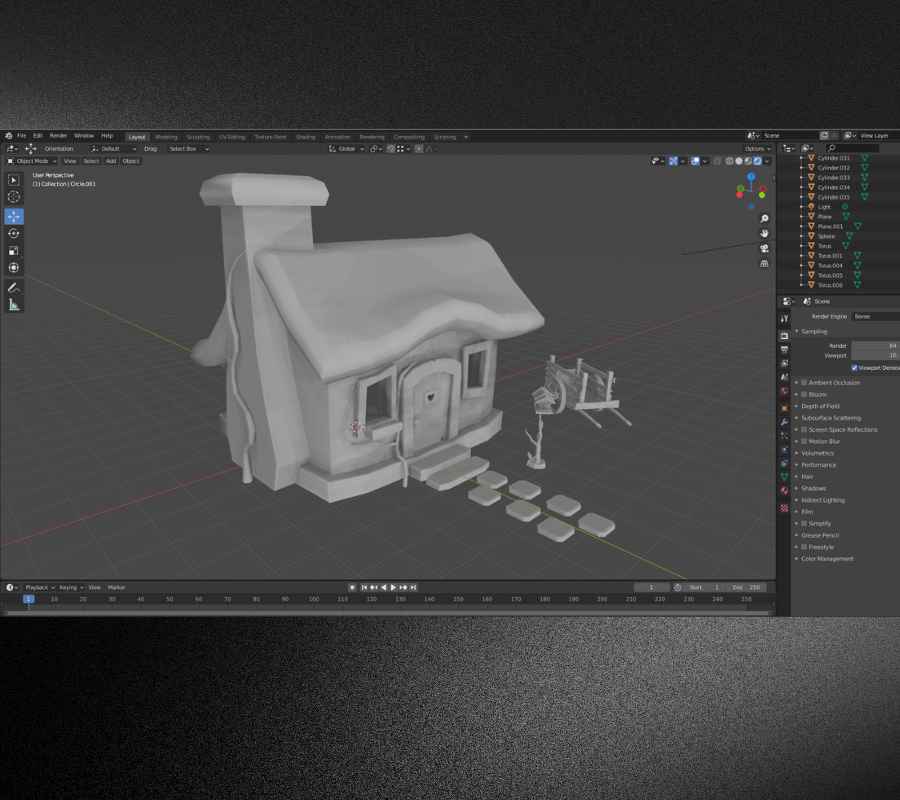Open the Playback popover in timeline
Viewport: 900px width, 800px height.
pyautogui.click(x=39, y=588)
